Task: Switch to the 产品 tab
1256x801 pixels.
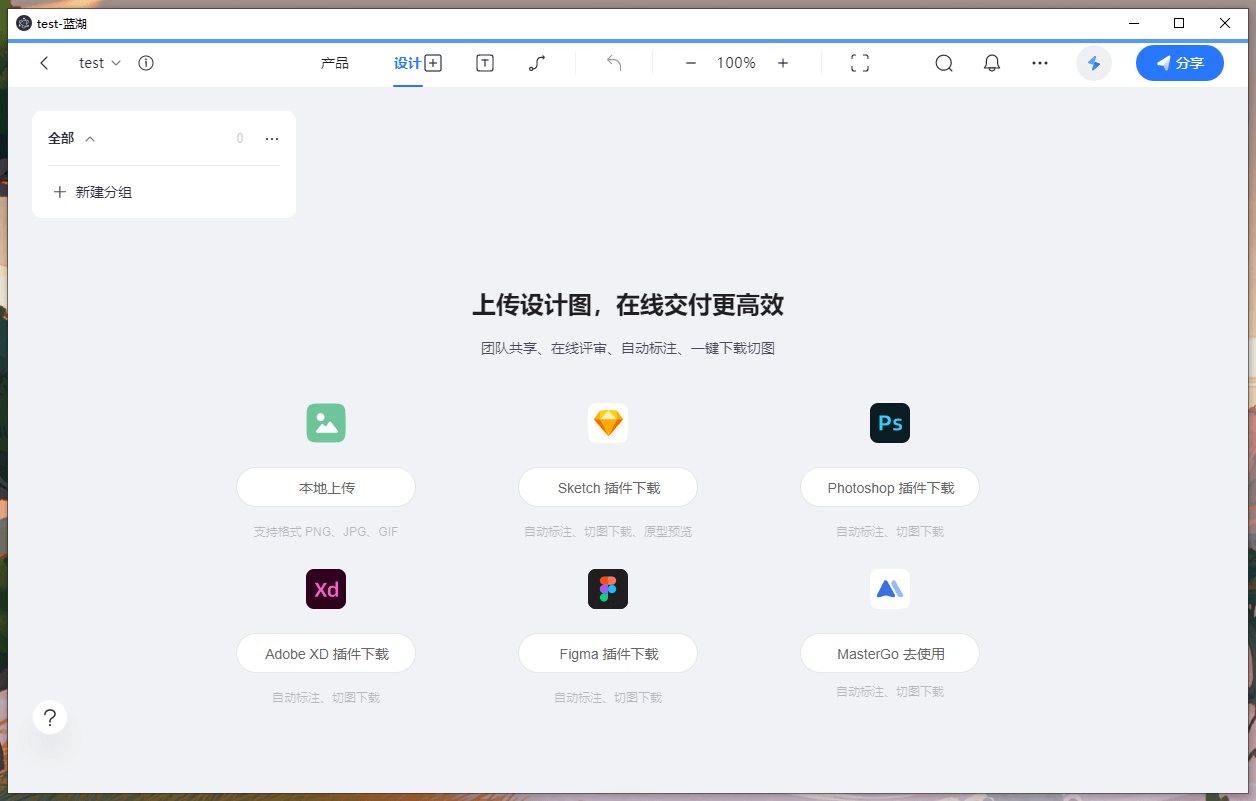Action: (335, 63)
